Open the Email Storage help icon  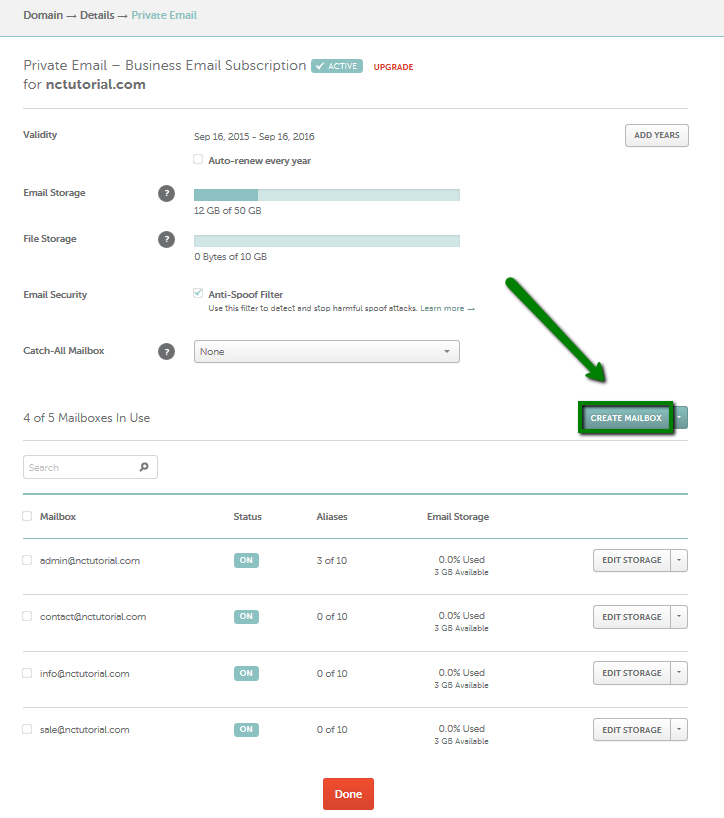coord(166,194)
